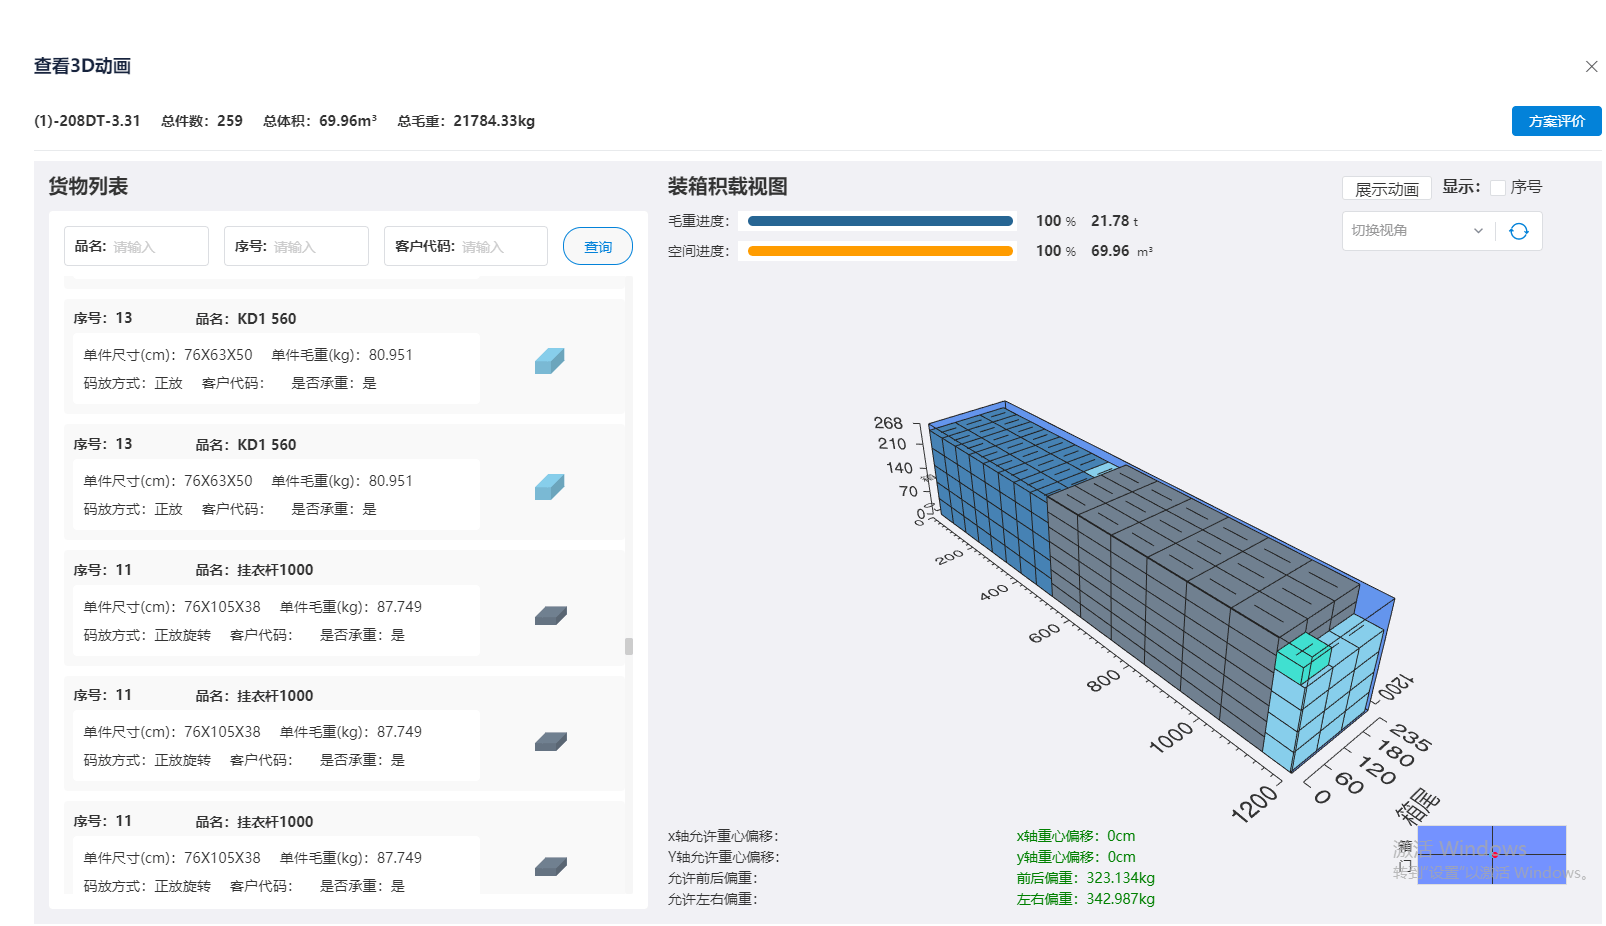Image resolution: width=1606 pixels, height=926 pixels.
Task: Click the 总体积: 69.96m³ text
Action: [x=320, y=121]
